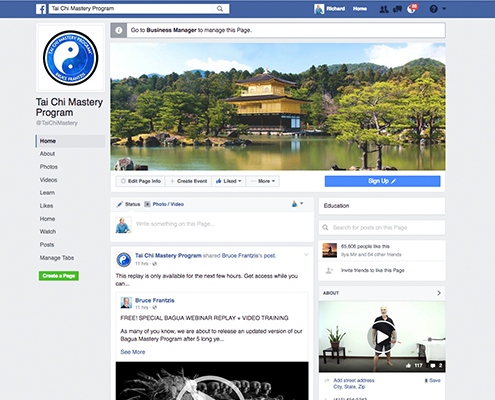Click the blue Sign Up button
The image size is (495, 400).
pos(382,181)
